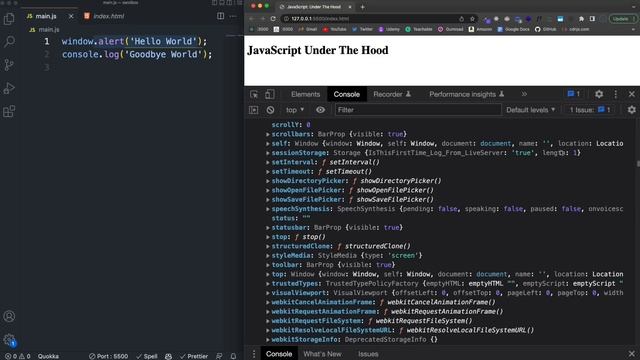Image resolution: width=640 pixels, height=360 pixels.
Task: Close the DevTools panel
Action: 631,94
